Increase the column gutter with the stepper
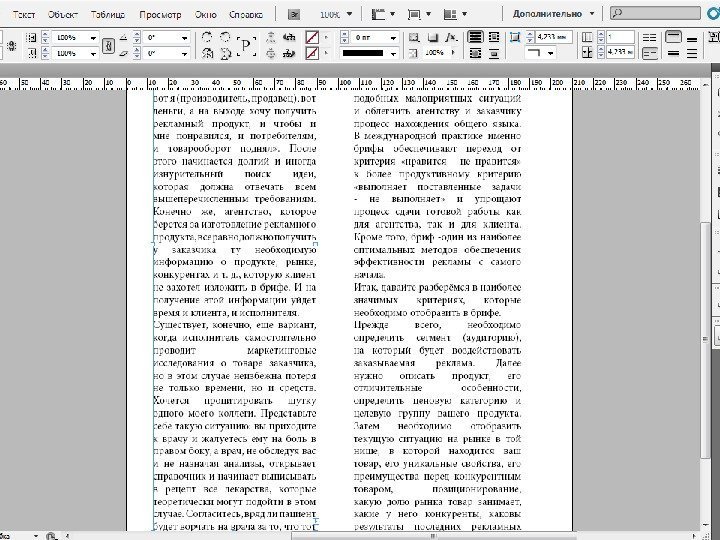 coord(601,50)
